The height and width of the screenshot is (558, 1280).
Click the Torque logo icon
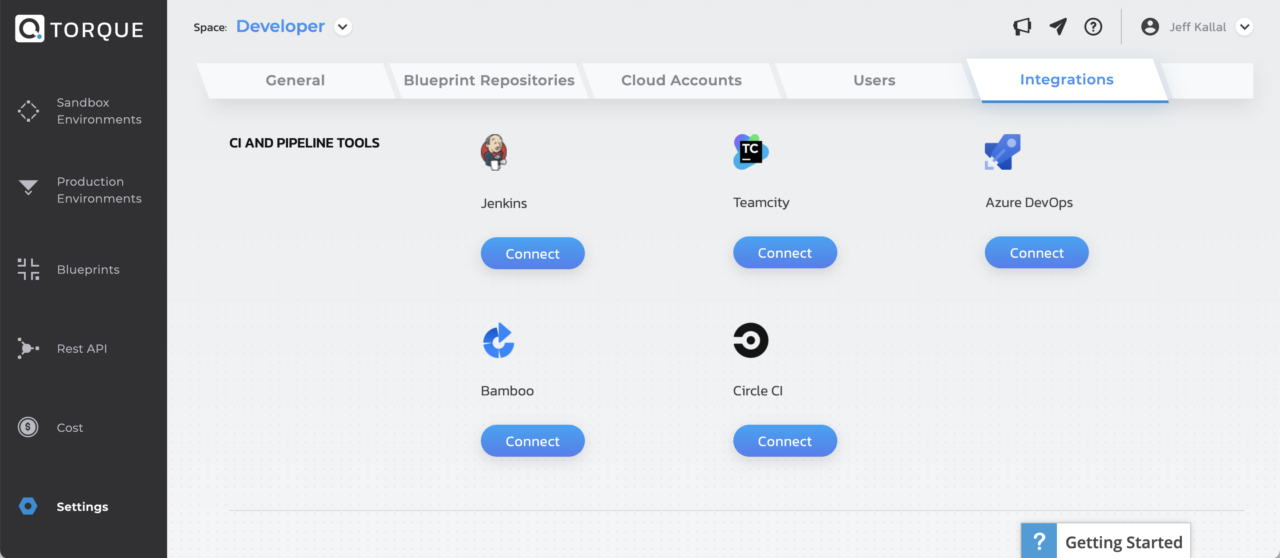[x=30, y=29]
